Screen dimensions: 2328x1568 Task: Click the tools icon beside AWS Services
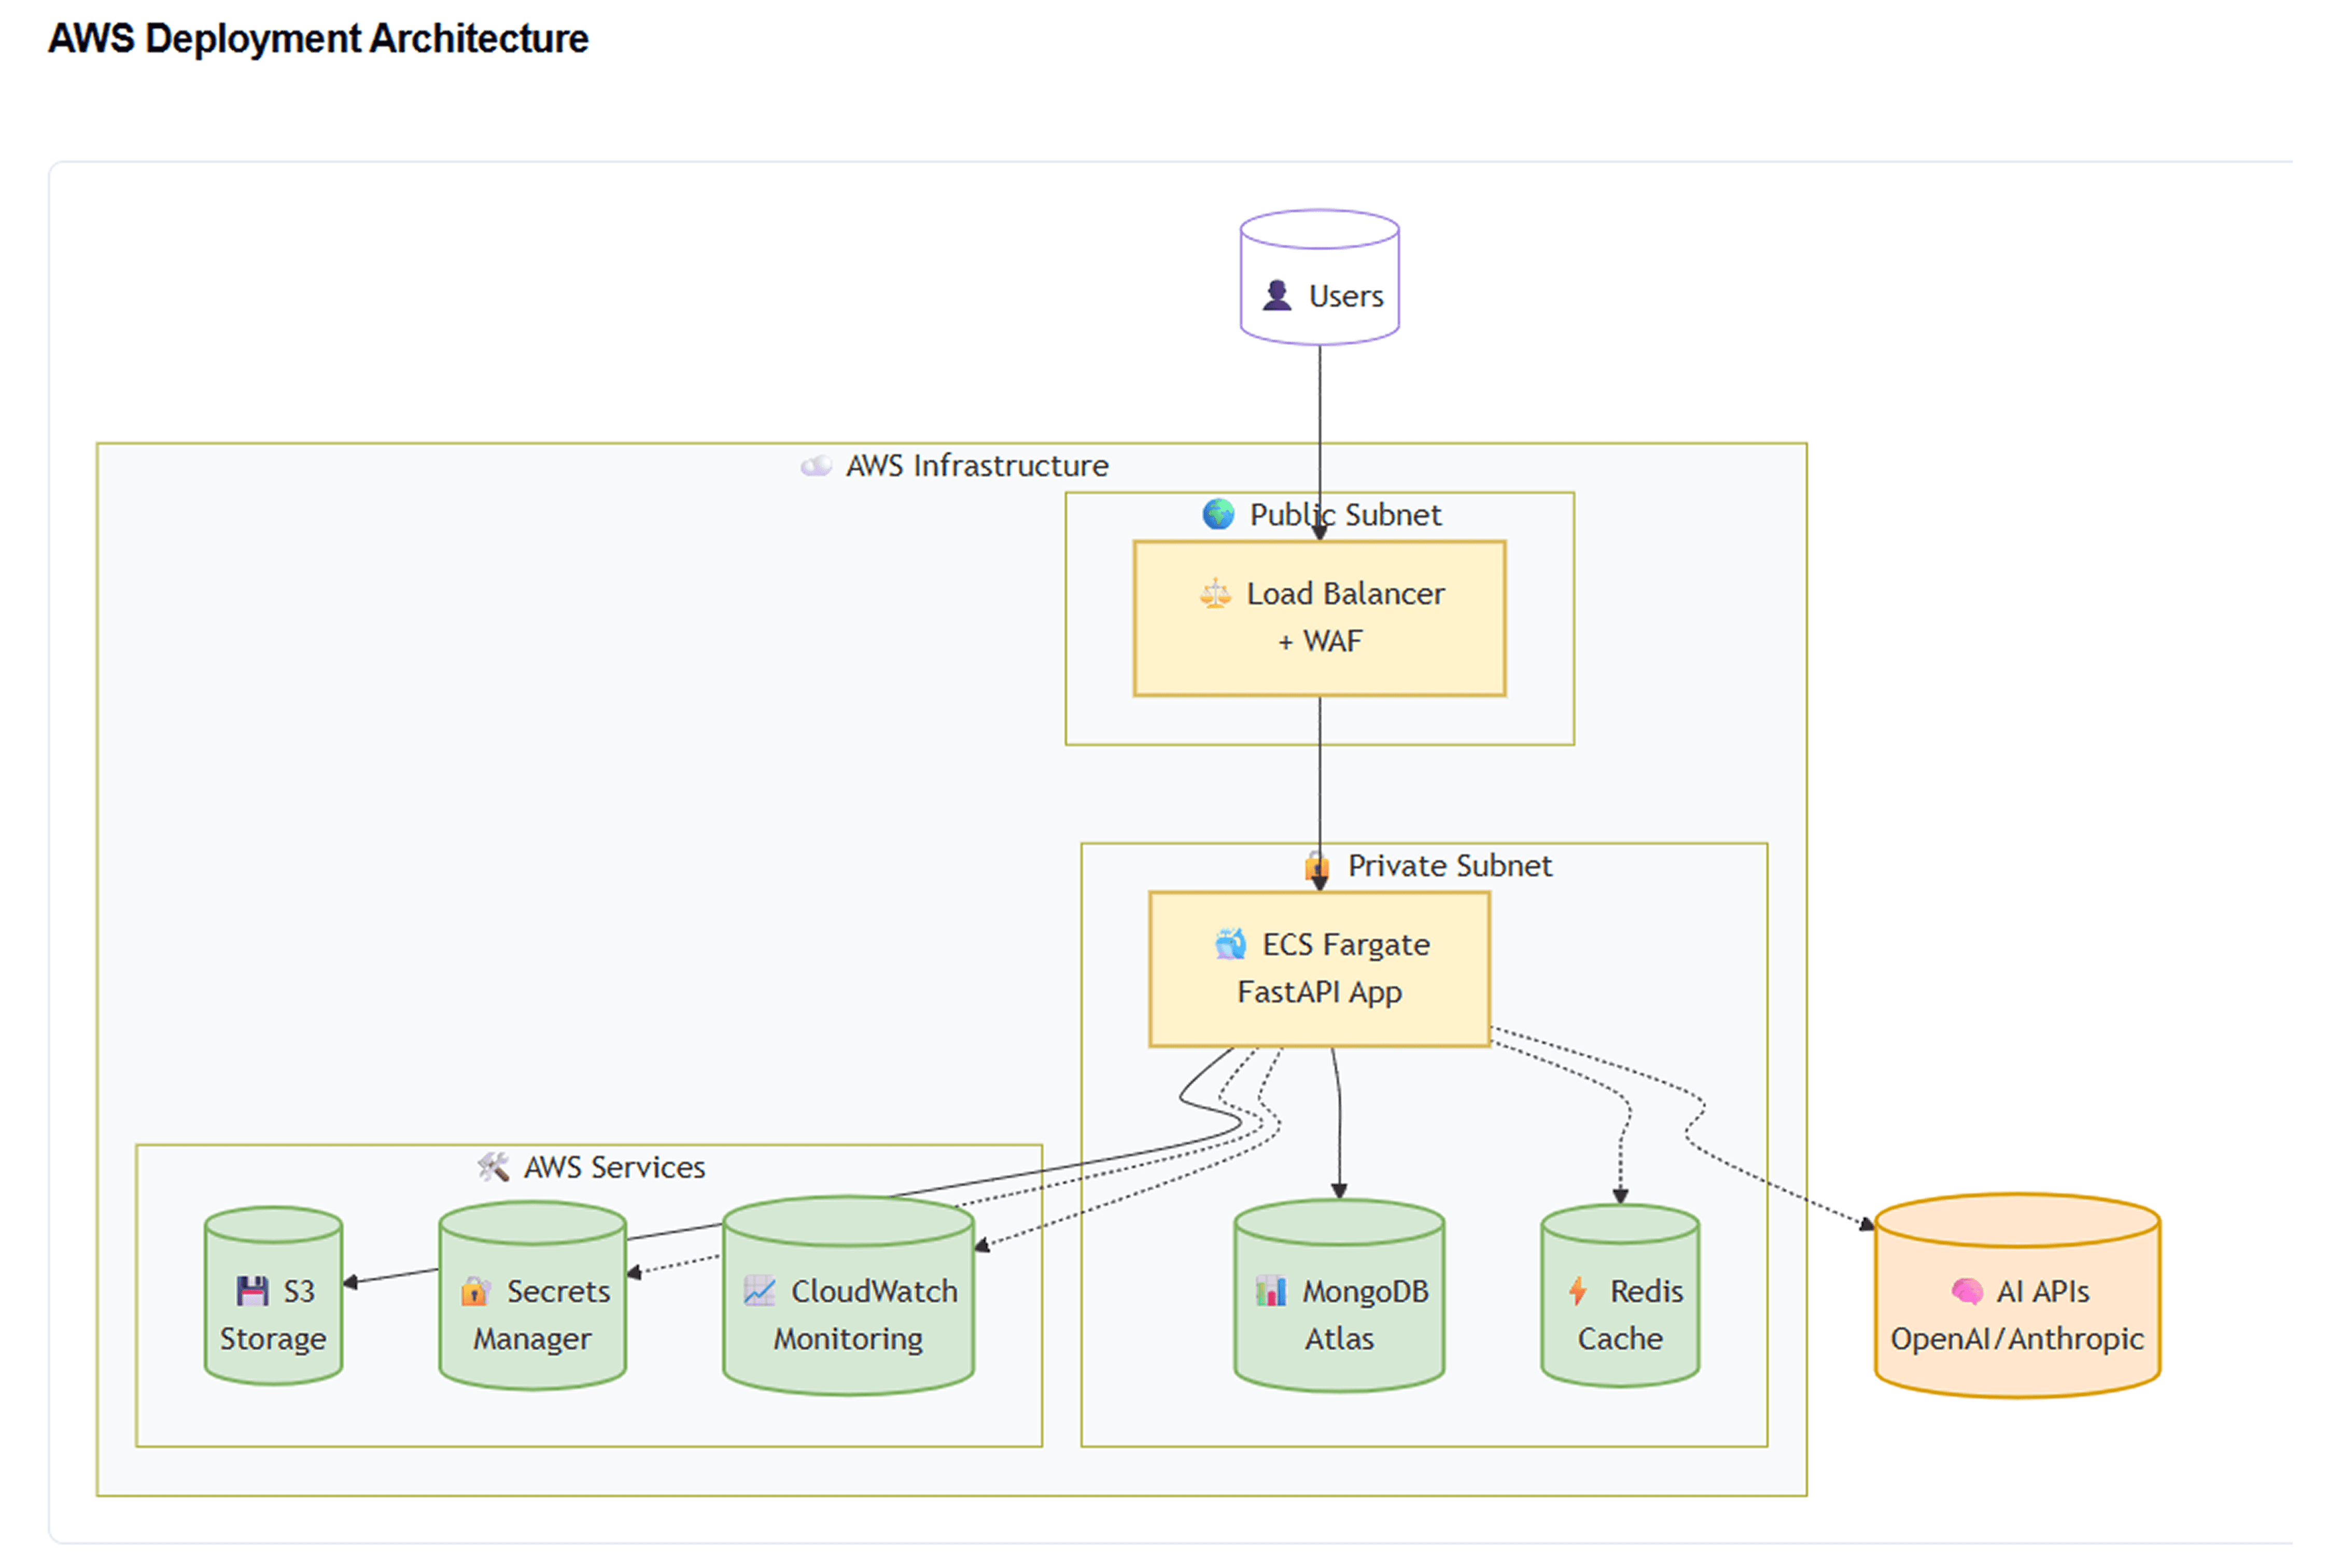tap(492, 1166)
